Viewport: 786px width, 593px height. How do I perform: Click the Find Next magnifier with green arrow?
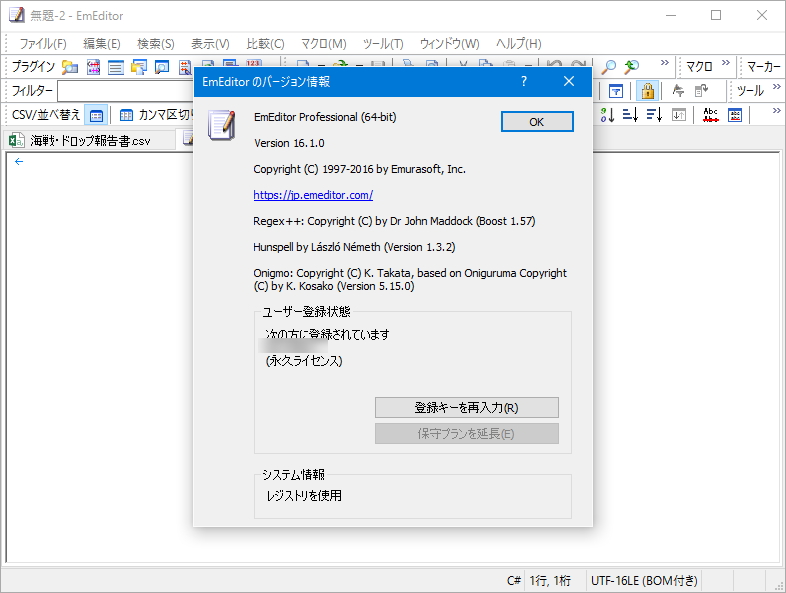[632, 67]
